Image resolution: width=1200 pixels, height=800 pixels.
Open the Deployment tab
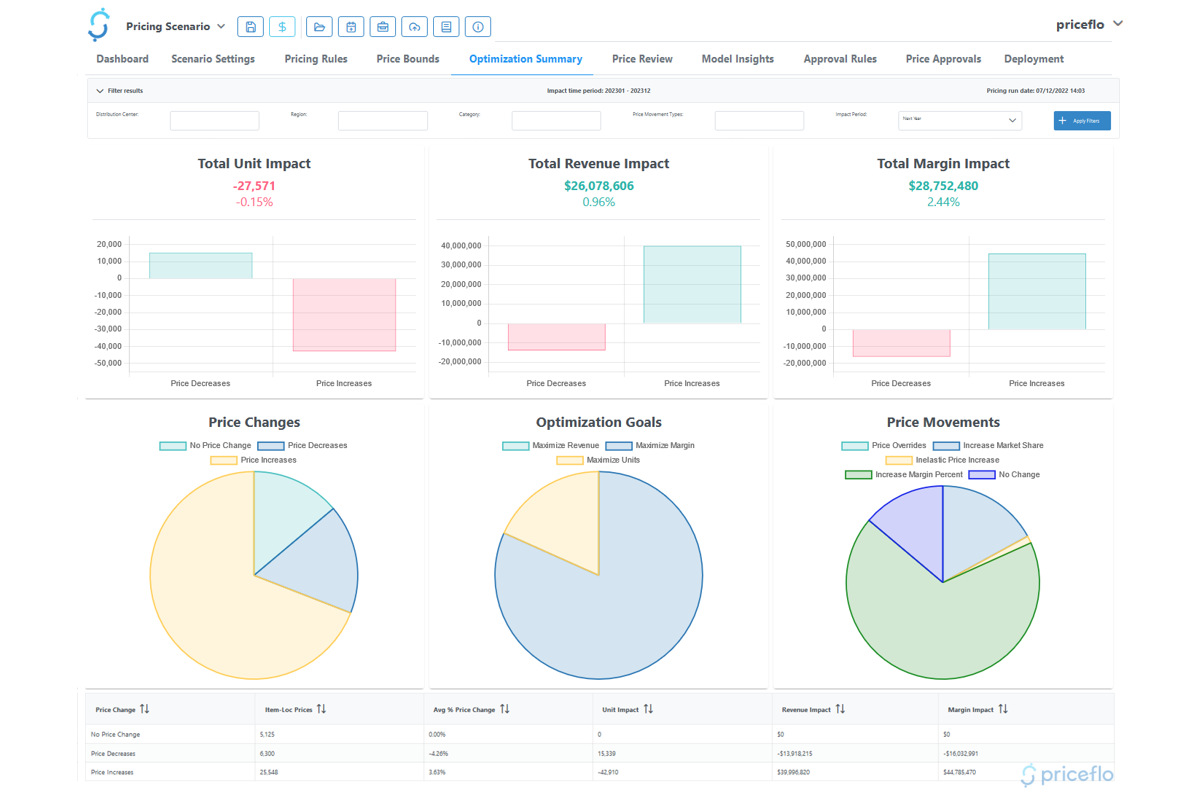coord(1033,59)
